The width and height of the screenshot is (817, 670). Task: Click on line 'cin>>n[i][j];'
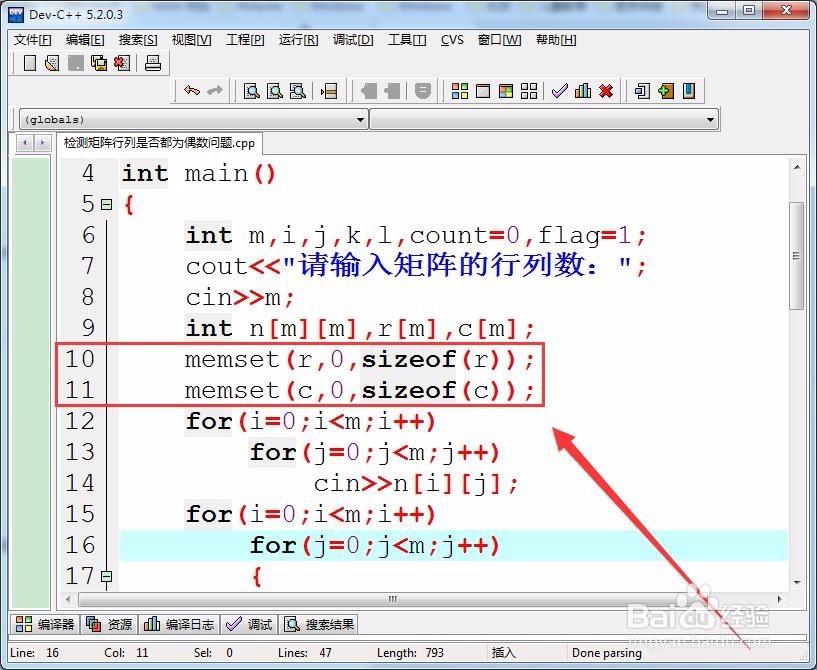pyautogui.click(x=415, y=483)
